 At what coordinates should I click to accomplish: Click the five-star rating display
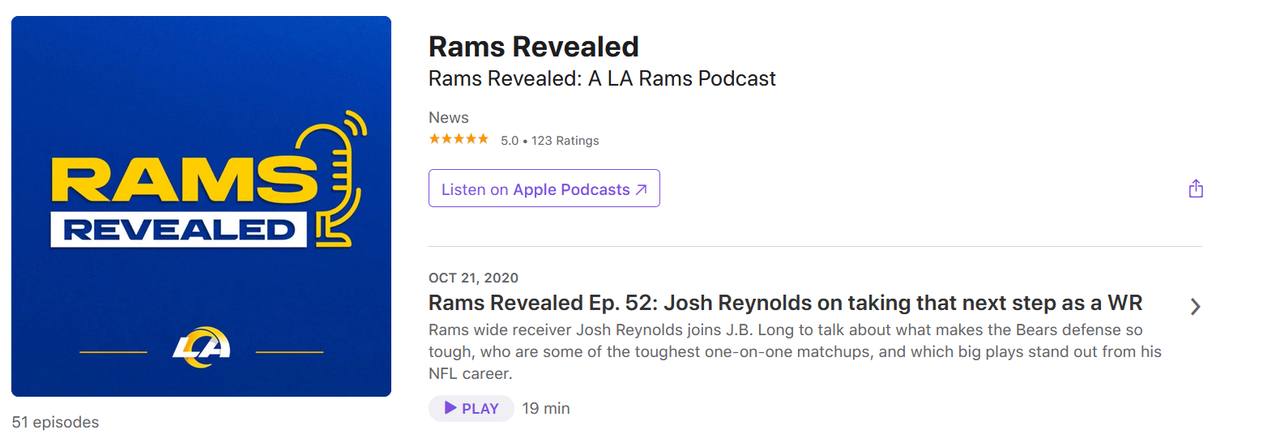tap(459, 139)
